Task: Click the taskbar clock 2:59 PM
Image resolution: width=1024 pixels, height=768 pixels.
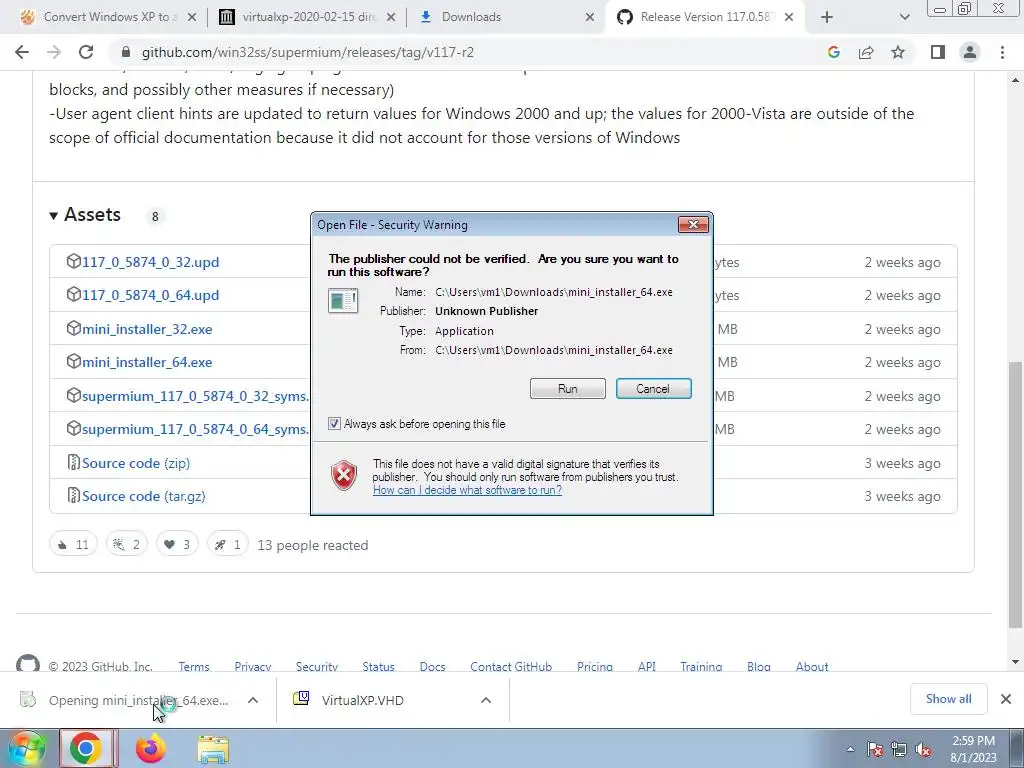Action: [973, 749]
